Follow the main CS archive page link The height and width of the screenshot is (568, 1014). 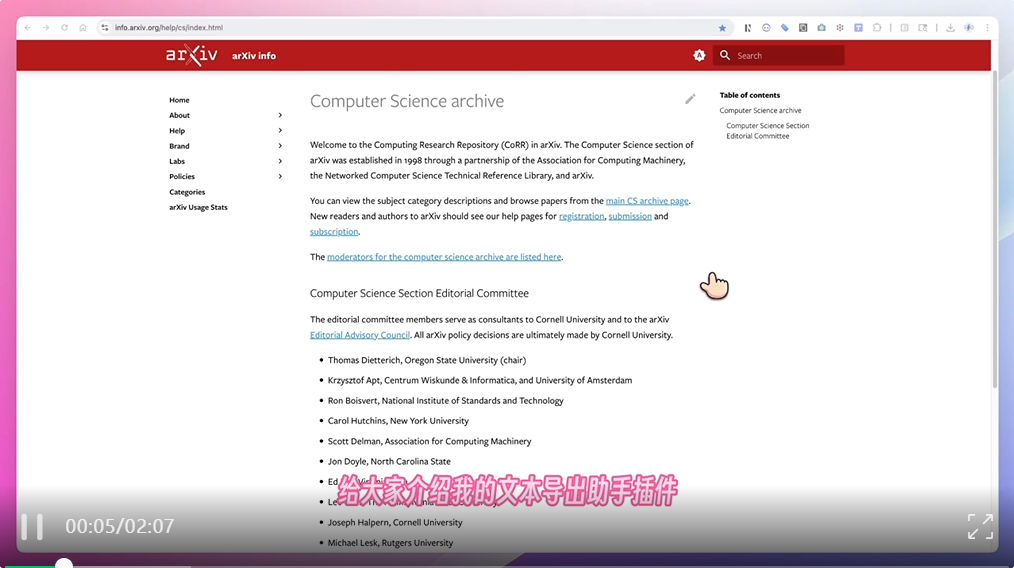pyautogui.click(x=647, y=201)
